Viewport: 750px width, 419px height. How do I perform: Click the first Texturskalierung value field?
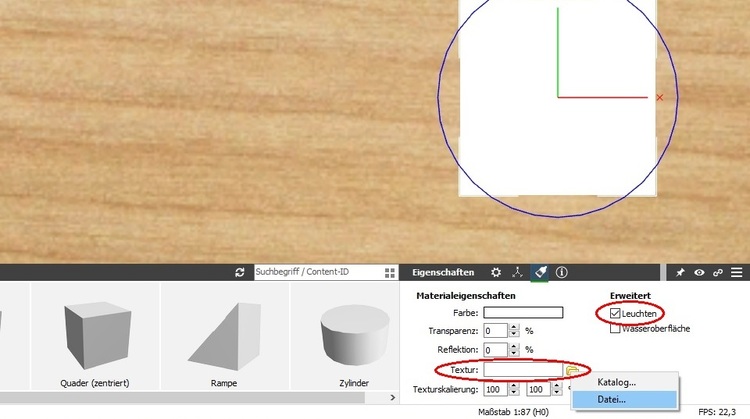point(496,389)
